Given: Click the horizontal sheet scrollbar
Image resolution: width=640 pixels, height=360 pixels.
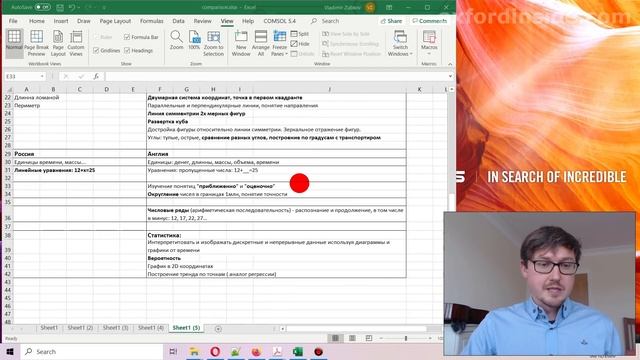Looking at the screenshot, I should (x=356, y=328).
